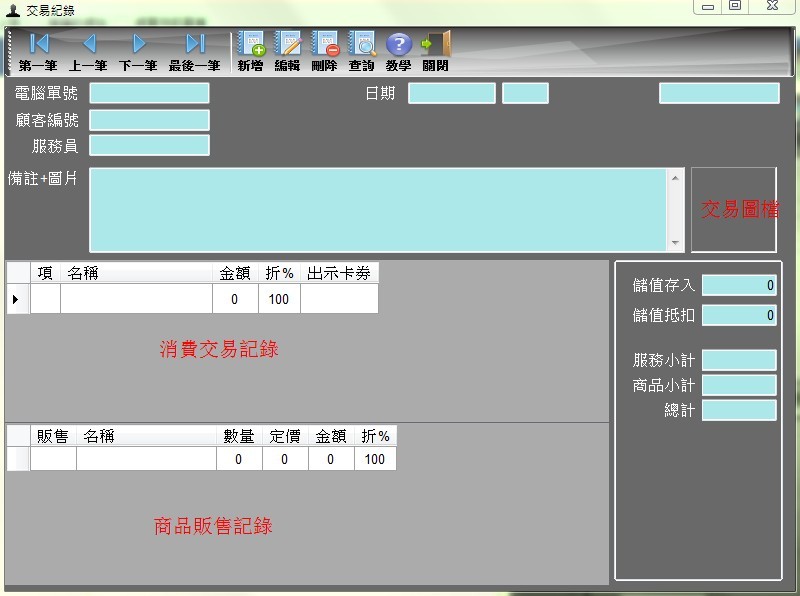Select the row marker in 消費交易記錄 grid
Viewport: 800px width, 596px height.
click(x=17, y=299)
